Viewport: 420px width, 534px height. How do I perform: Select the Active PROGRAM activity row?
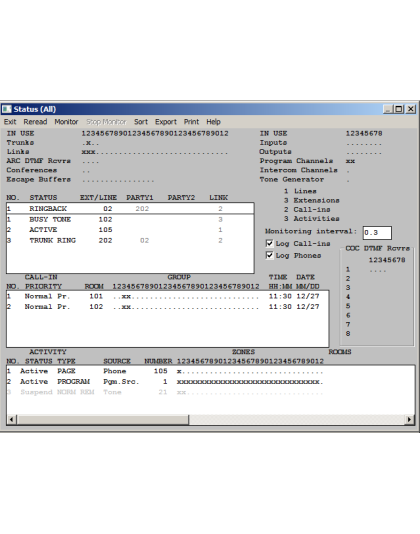tap(210, 381)
